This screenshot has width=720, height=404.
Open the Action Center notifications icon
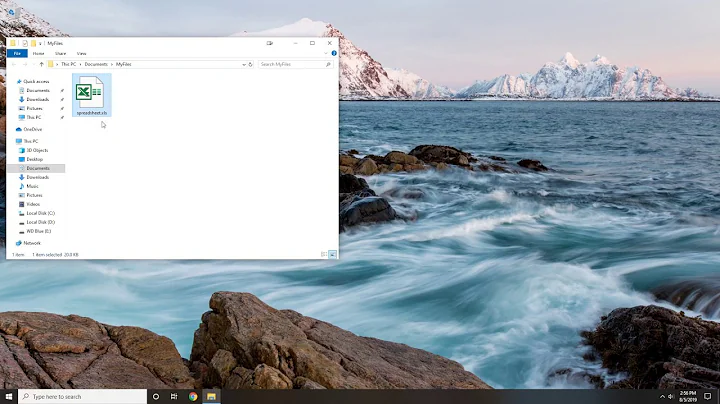(708, 397)
